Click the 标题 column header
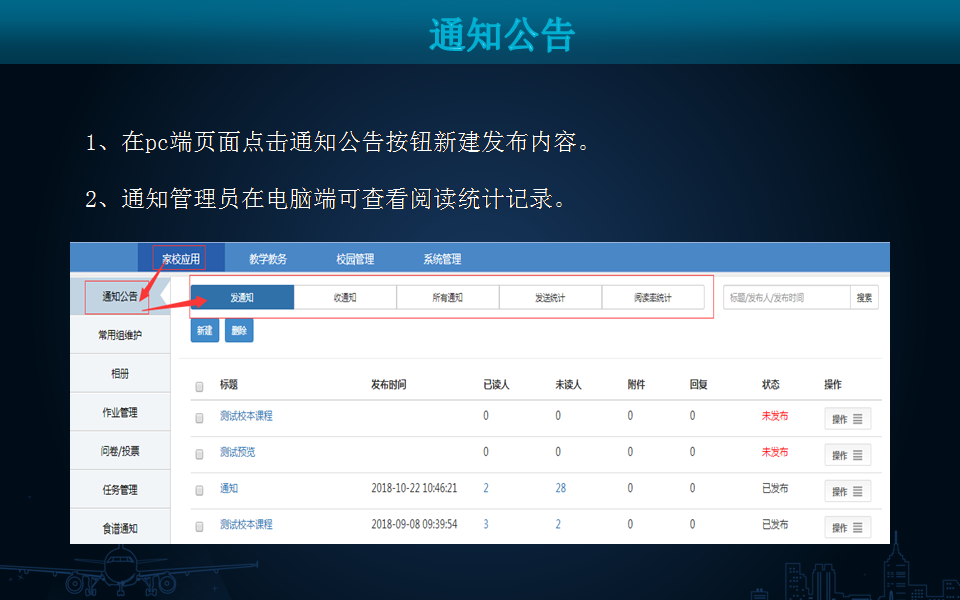The height and width of the screenshot is (600, 960). [229, 384]
